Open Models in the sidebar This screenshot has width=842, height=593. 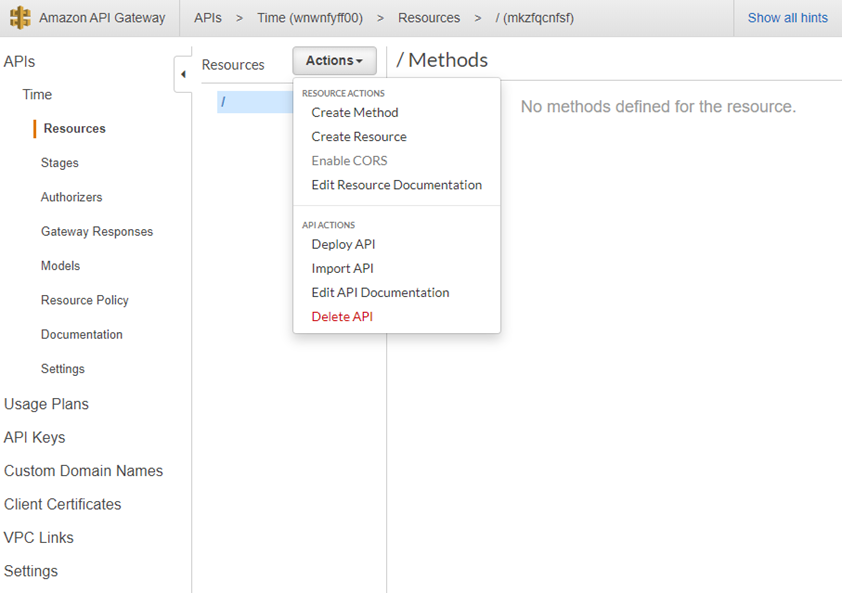click(60, 266)
